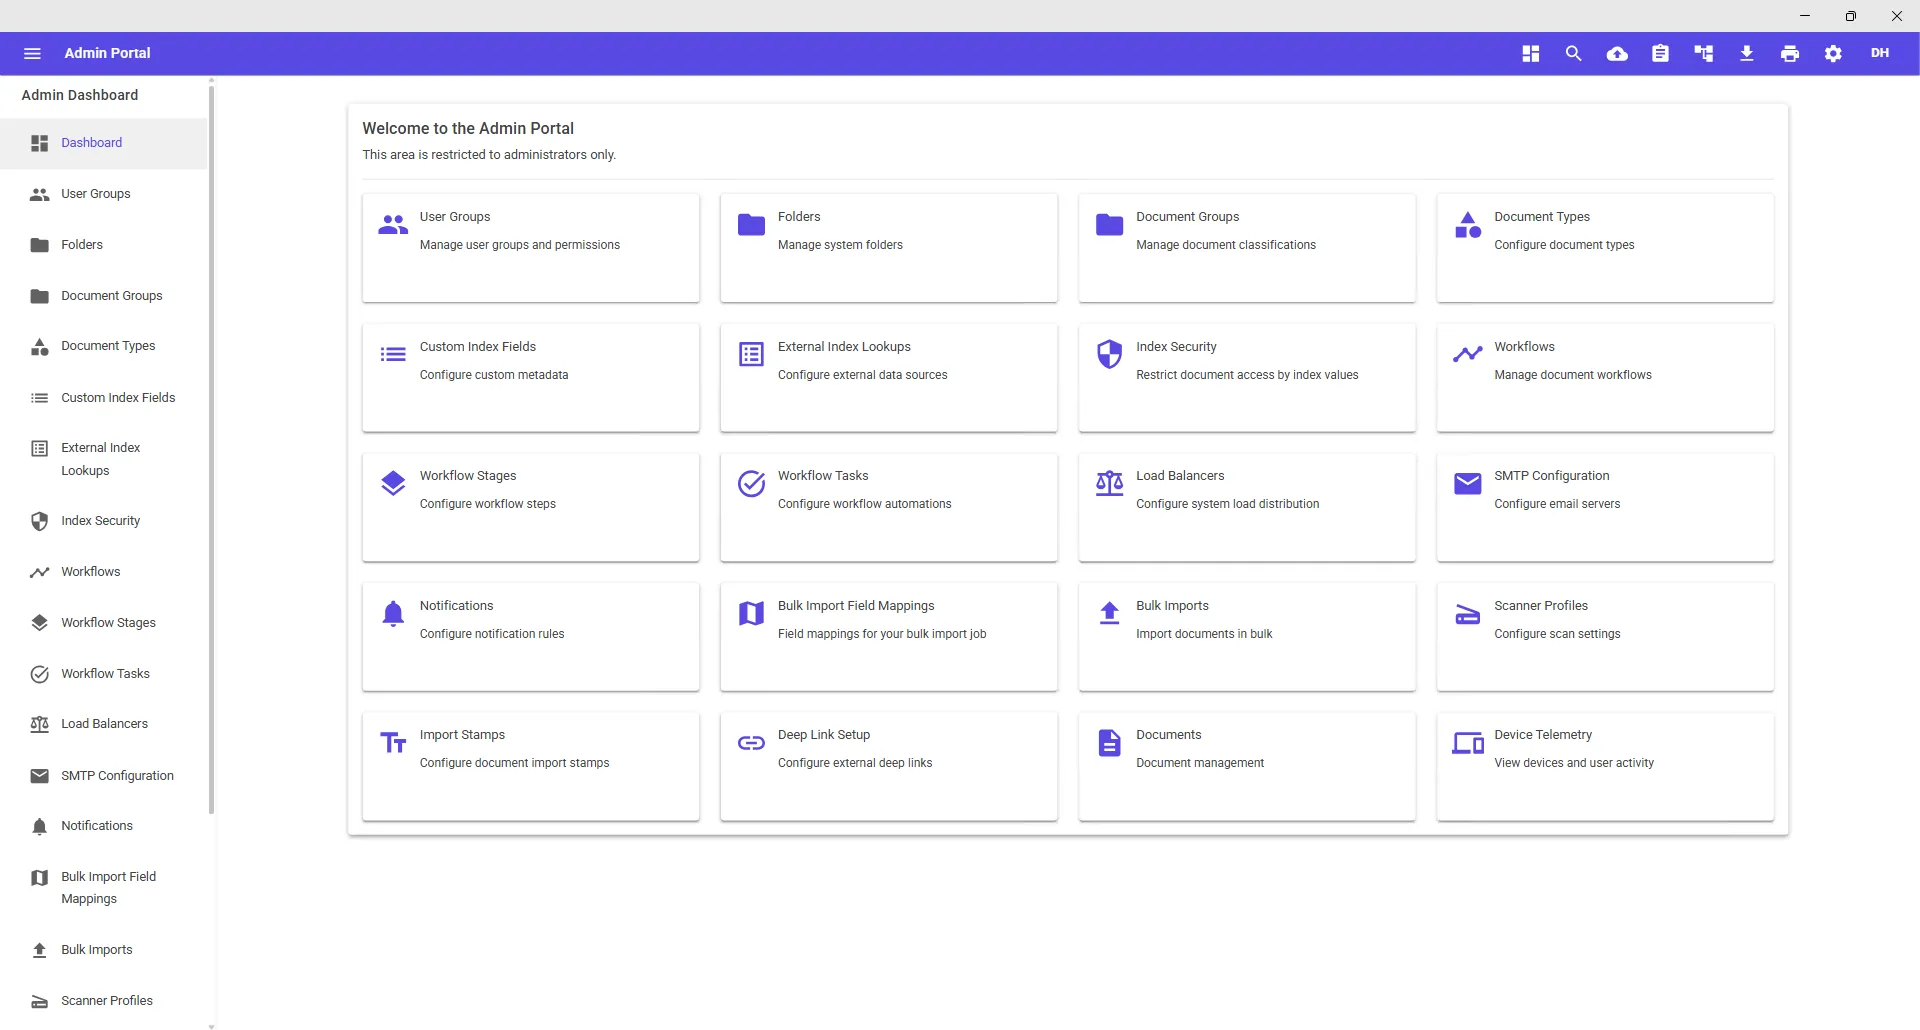
Task: Click the Bulk Imports card upload arrow icon
Action: pyautogui.click(x=1109, y=613)
